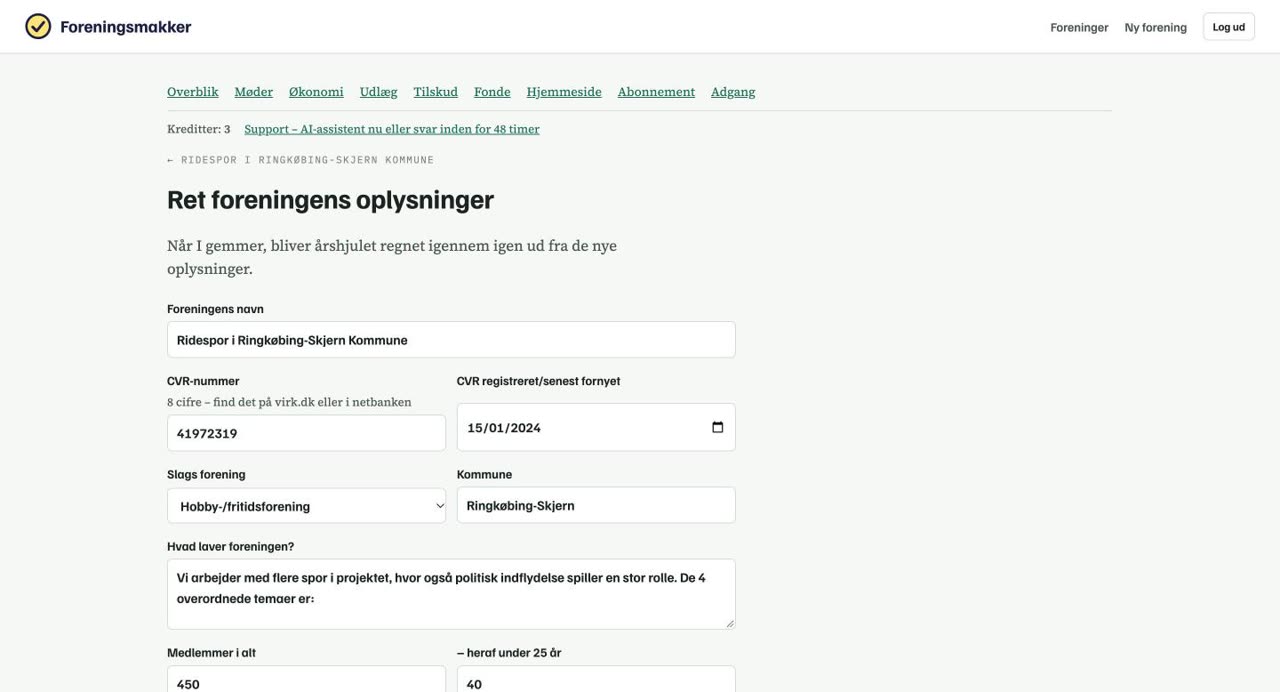
Task: Click the Kreditter: 3 text
Action: [199, 129]
